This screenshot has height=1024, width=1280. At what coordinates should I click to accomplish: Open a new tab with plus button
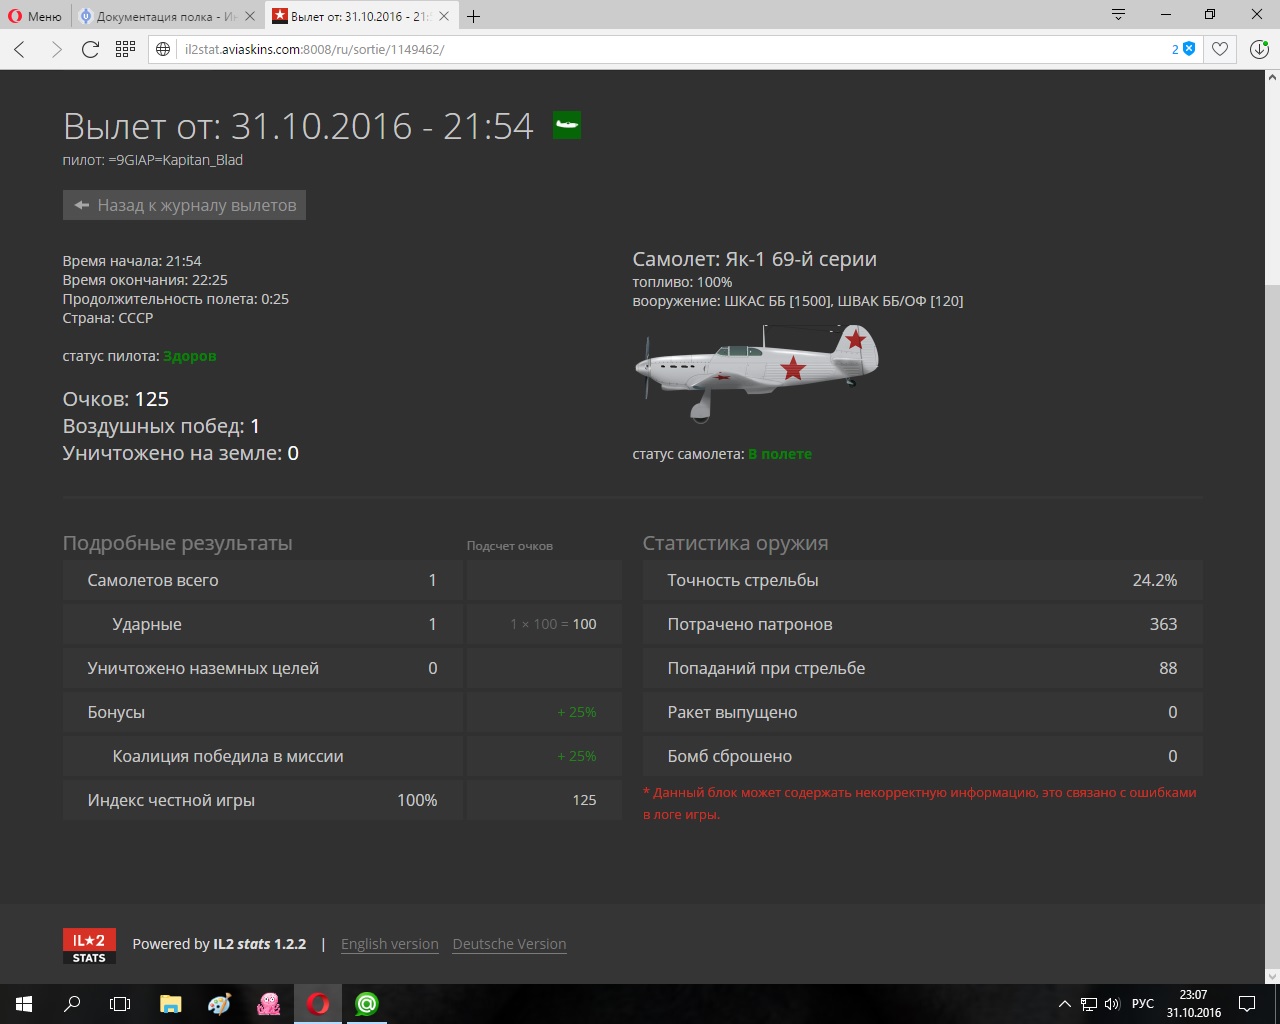[x=474, y=16]
